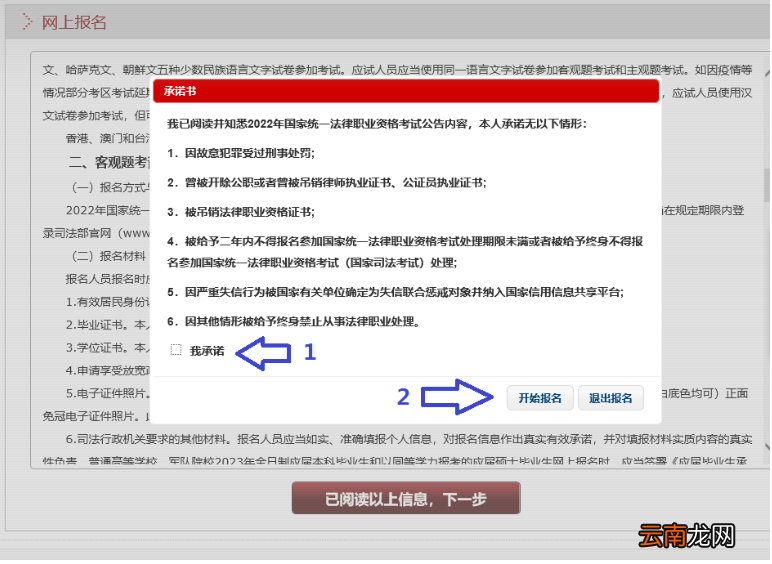This screenshot has height=564, width=772.
Task: Tick the 我承诺 checkbox
Action: [x=176, y=350]
